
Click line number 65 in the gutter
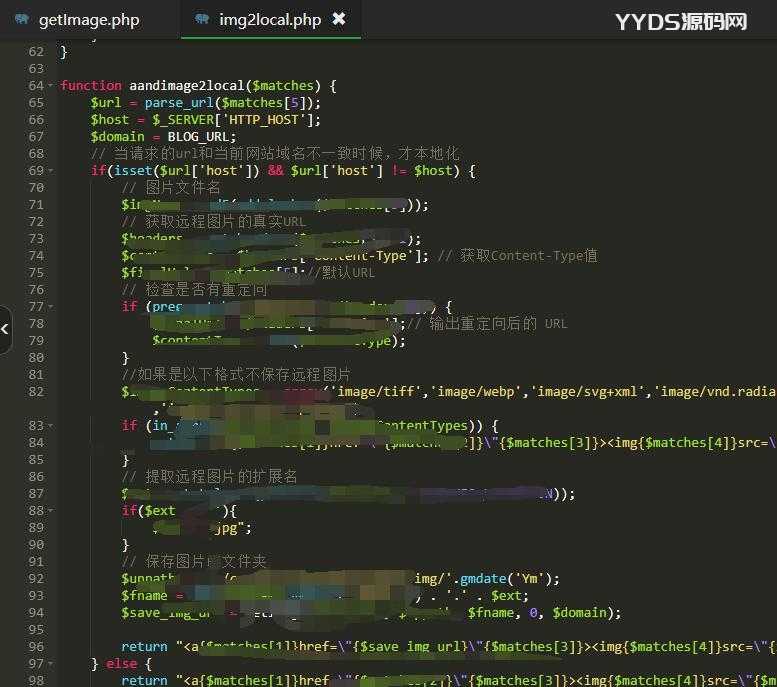(x=35, y=103)
